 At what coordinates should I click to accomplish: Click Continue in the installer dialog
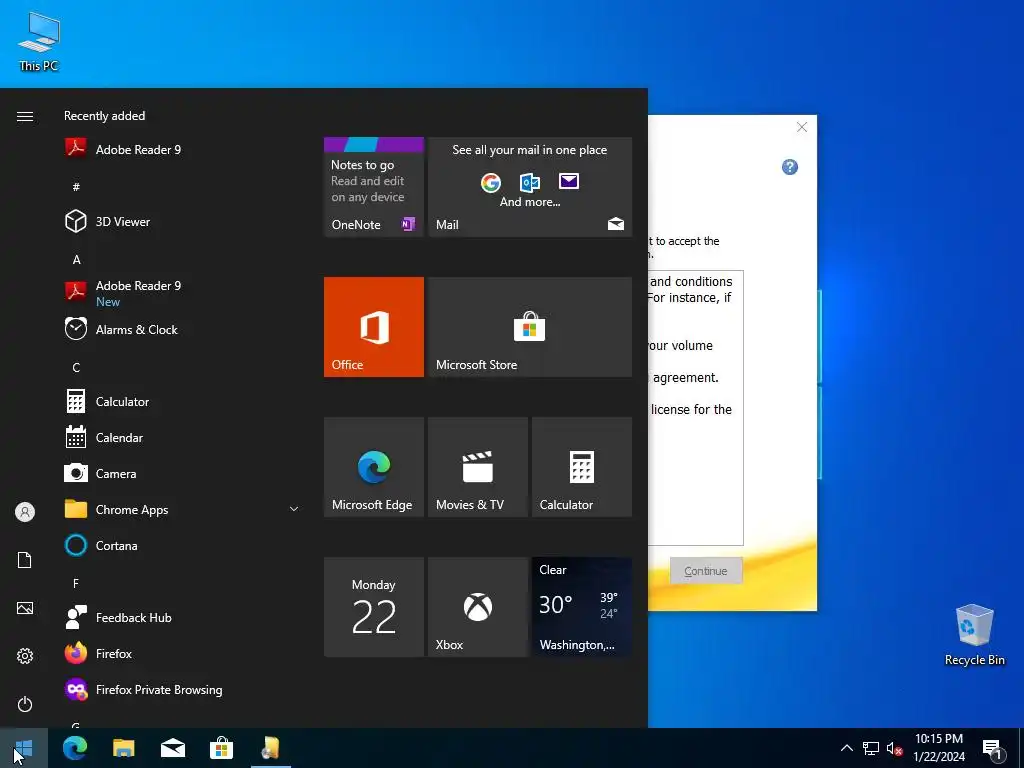pyautogui.click(x=706, y=571)
